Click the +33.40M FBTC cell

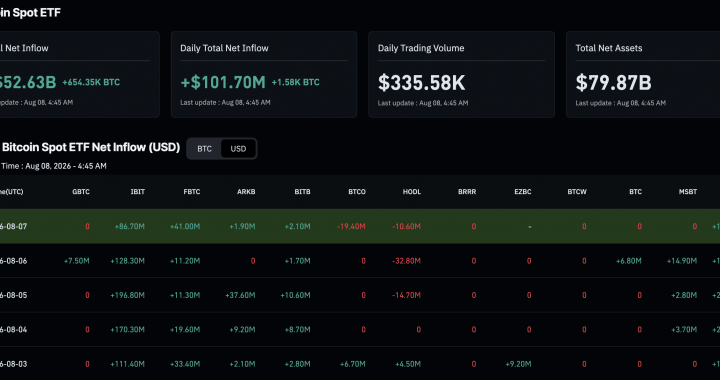(x=185, y=364)
